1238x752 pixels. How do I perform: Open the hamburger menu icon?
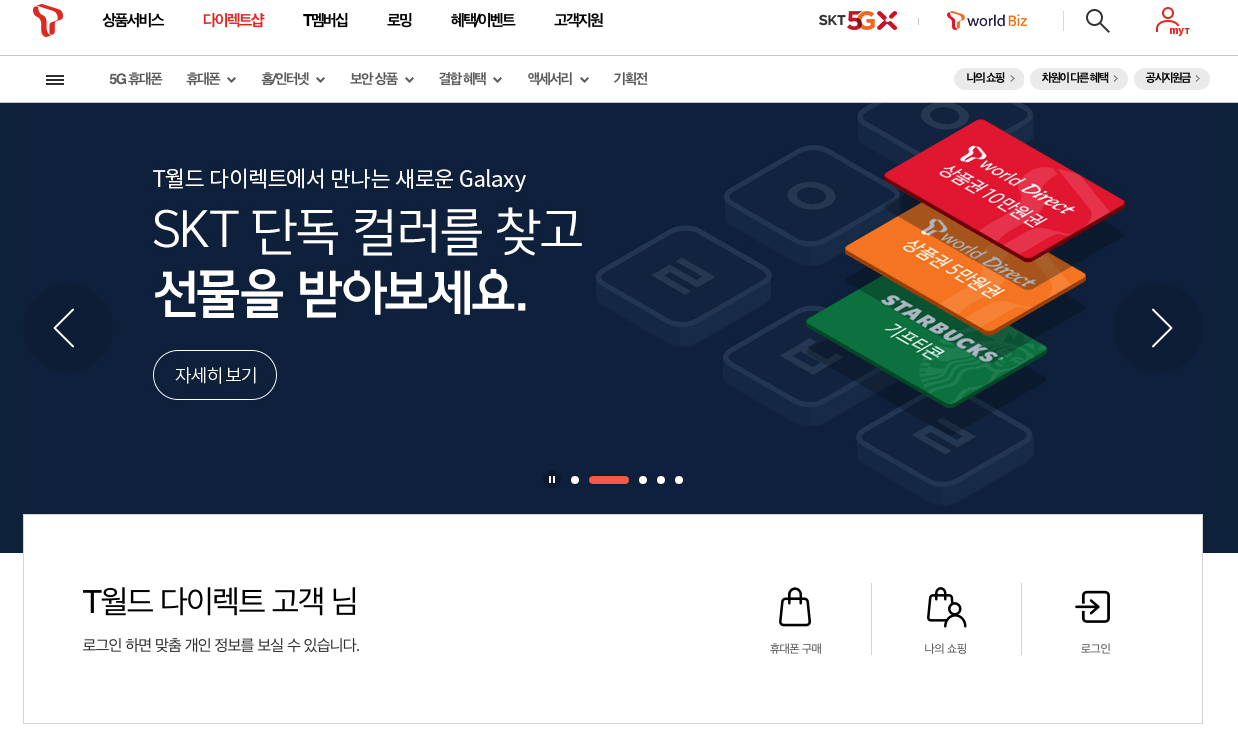(55, 80)
